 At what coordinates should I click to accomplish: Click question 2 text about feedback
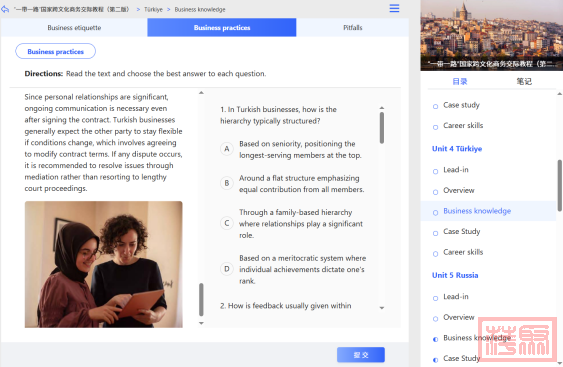pos(285,306)
